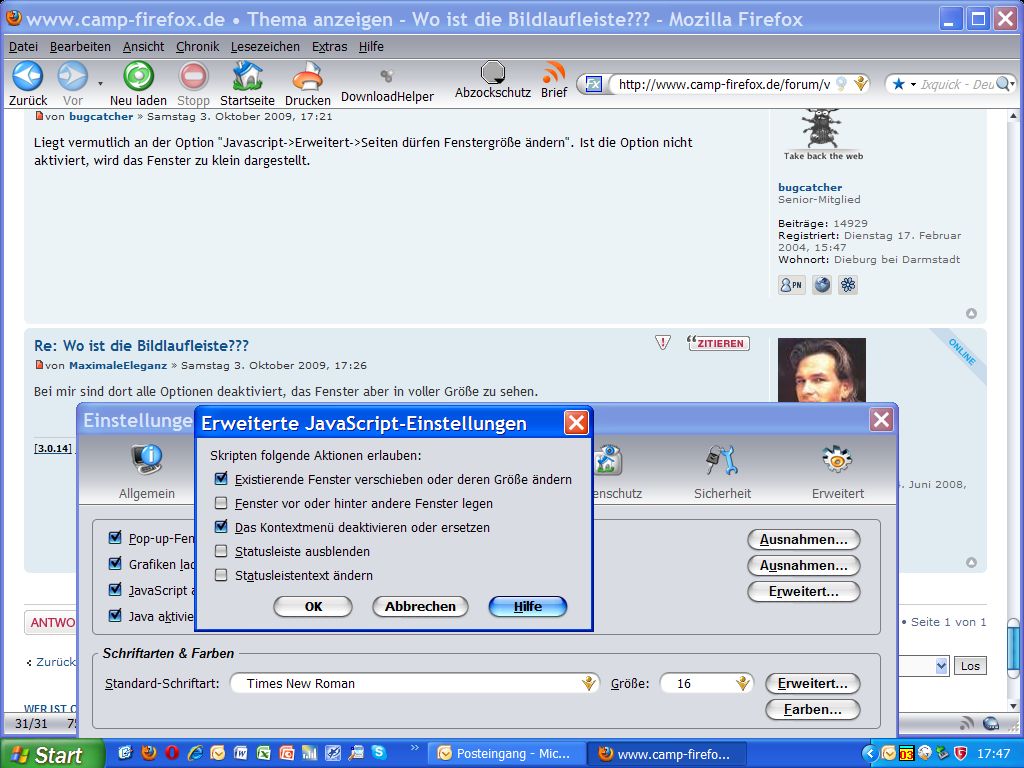Launch Excel from quick launch
Screen dimensions: 1024x768
[263, 753]
